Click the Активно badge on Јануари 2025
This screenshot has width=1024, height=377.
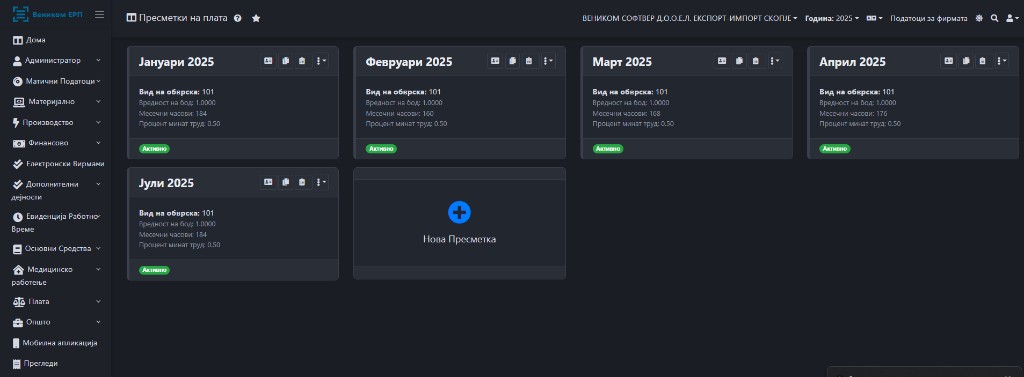coord(155,148)
